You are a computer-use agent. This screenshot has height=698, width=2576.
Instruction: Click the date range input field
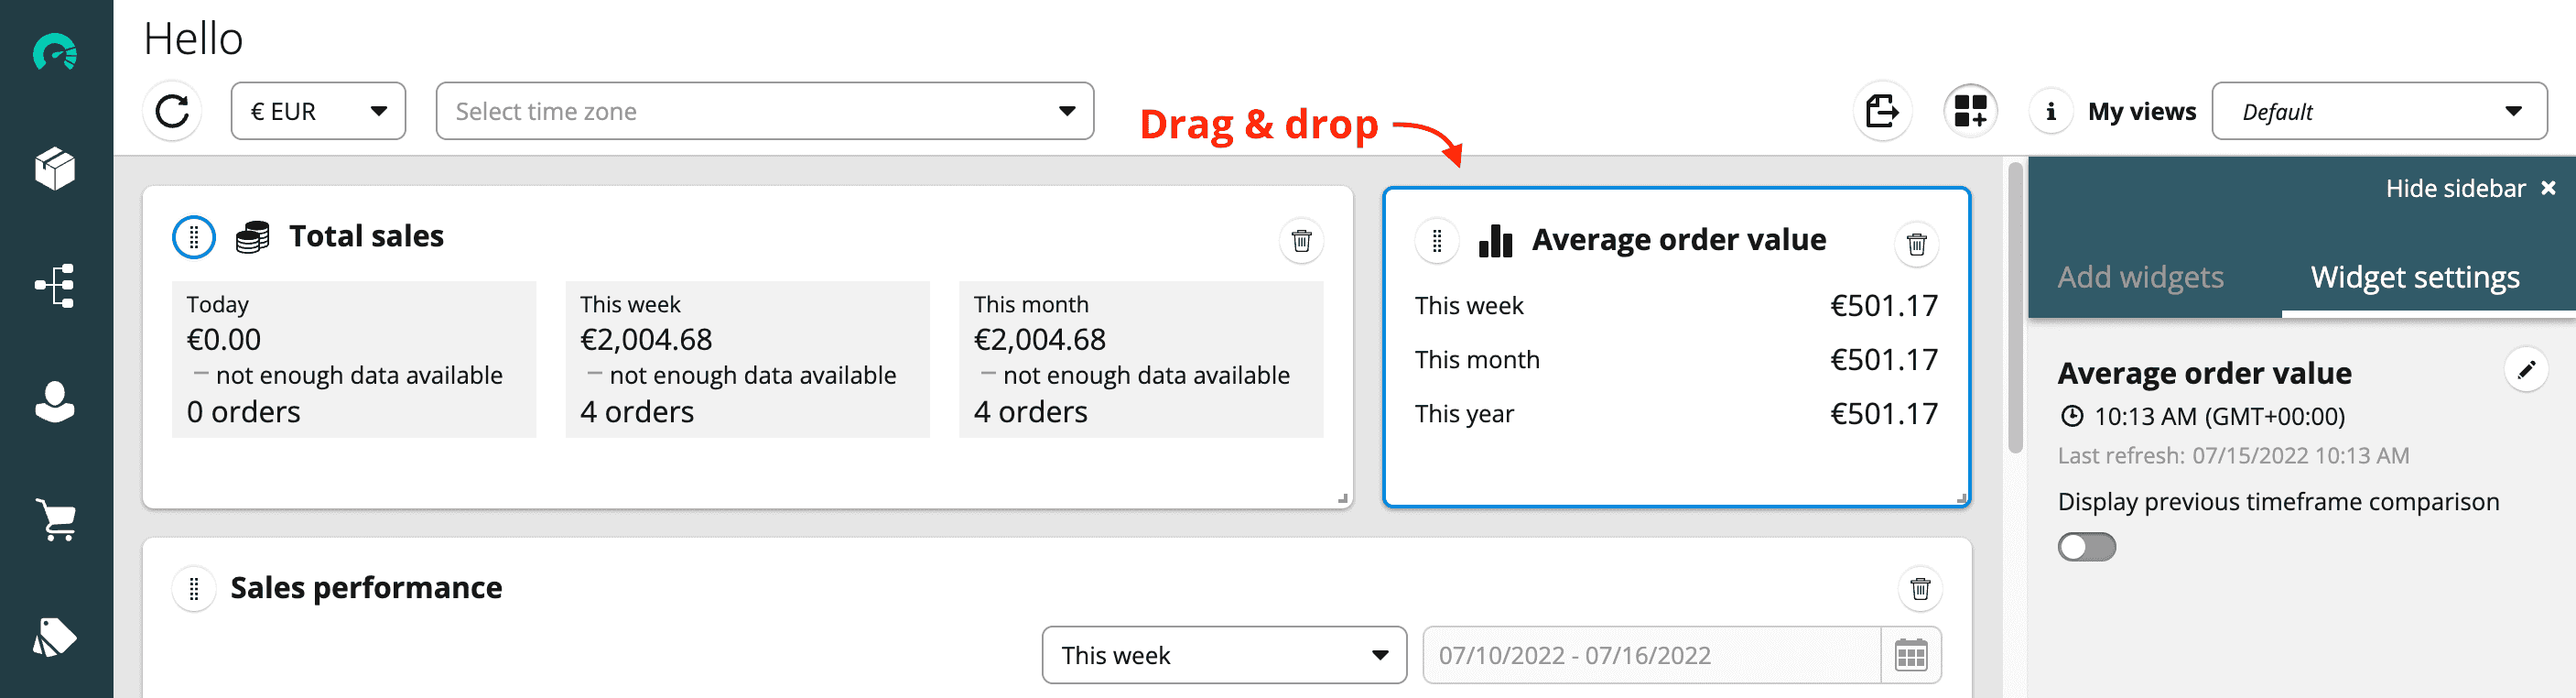coord(1650,656)
